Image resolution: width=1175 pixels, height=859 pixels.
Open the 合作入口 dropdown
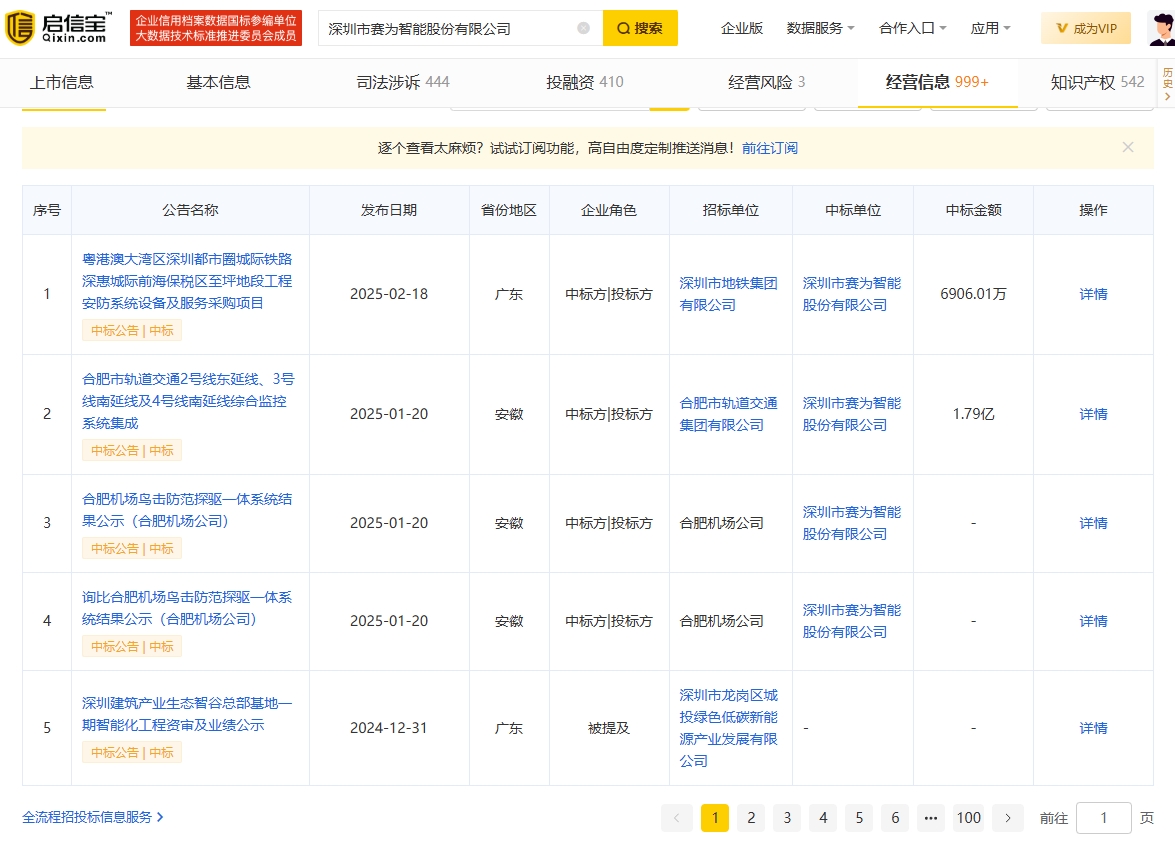point(912,28)
